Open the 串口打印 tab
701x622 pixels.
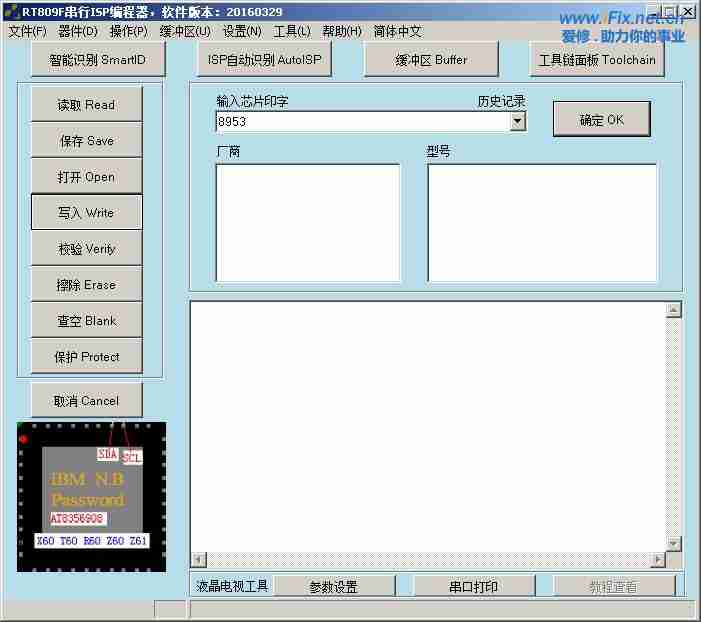(474, 586)
